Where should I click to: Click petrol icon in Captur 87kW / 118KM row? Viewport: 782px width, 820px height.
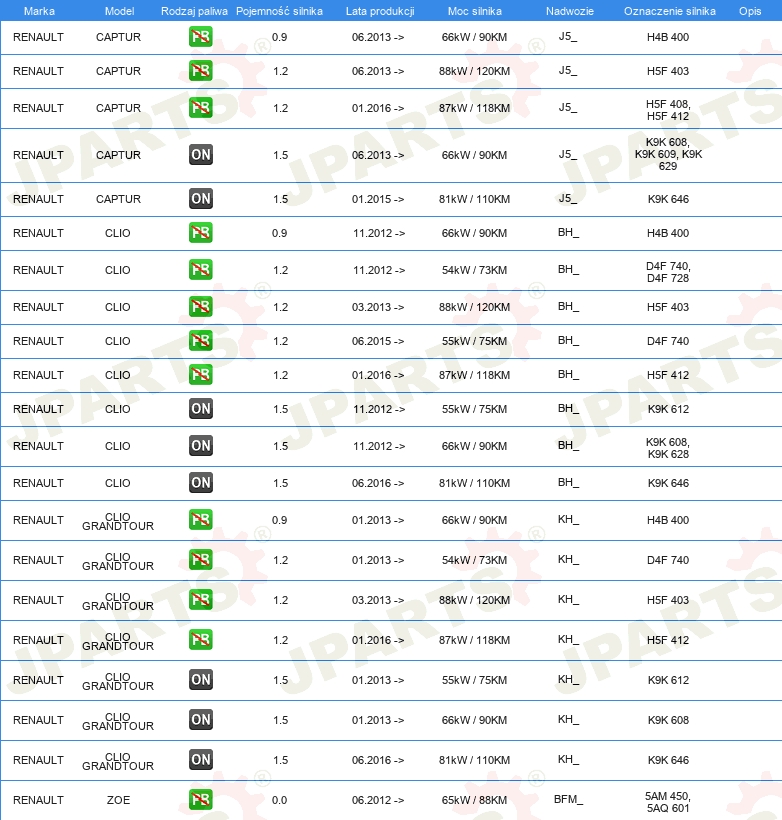click(x=201, y=108)
